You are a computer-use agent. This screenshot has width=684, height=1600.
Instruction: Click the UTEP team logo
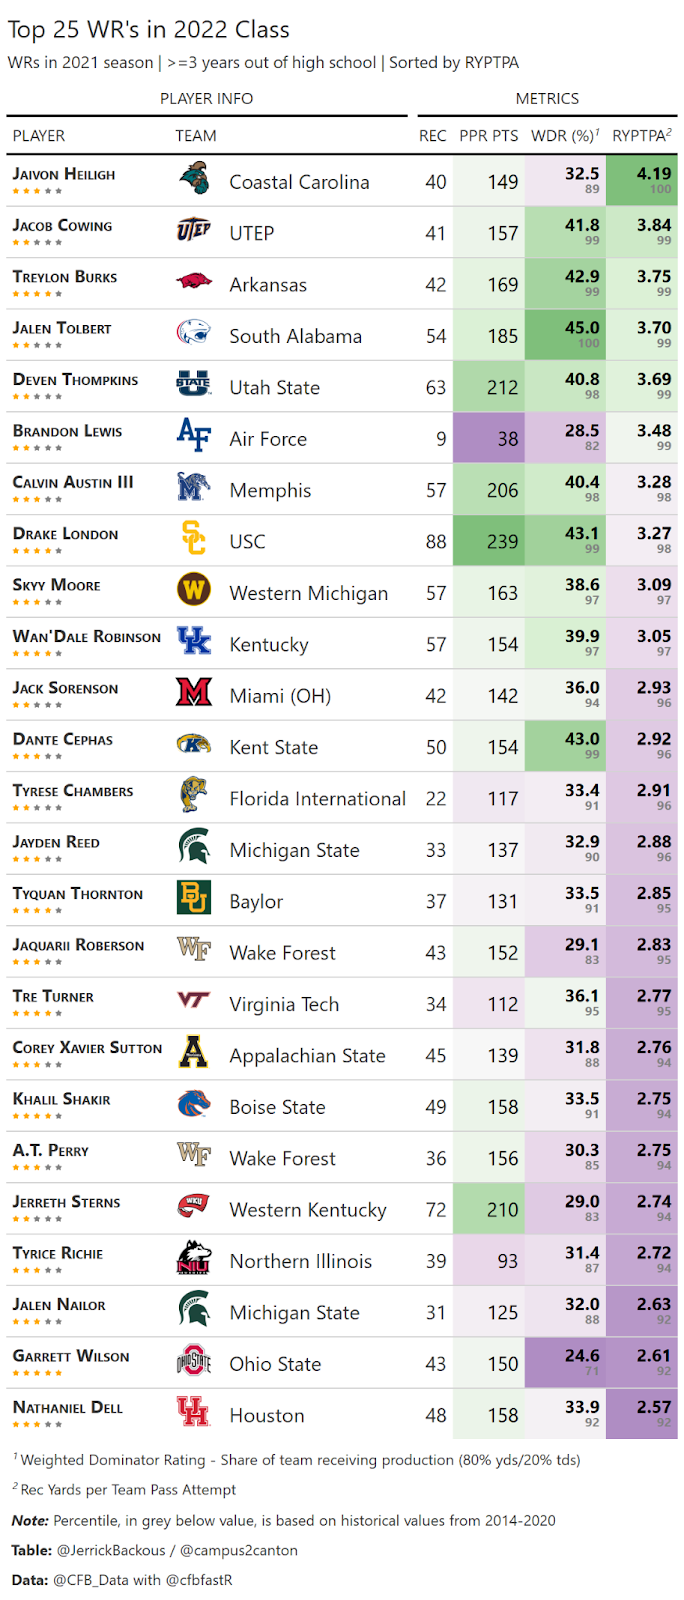[x=194, y=231]
